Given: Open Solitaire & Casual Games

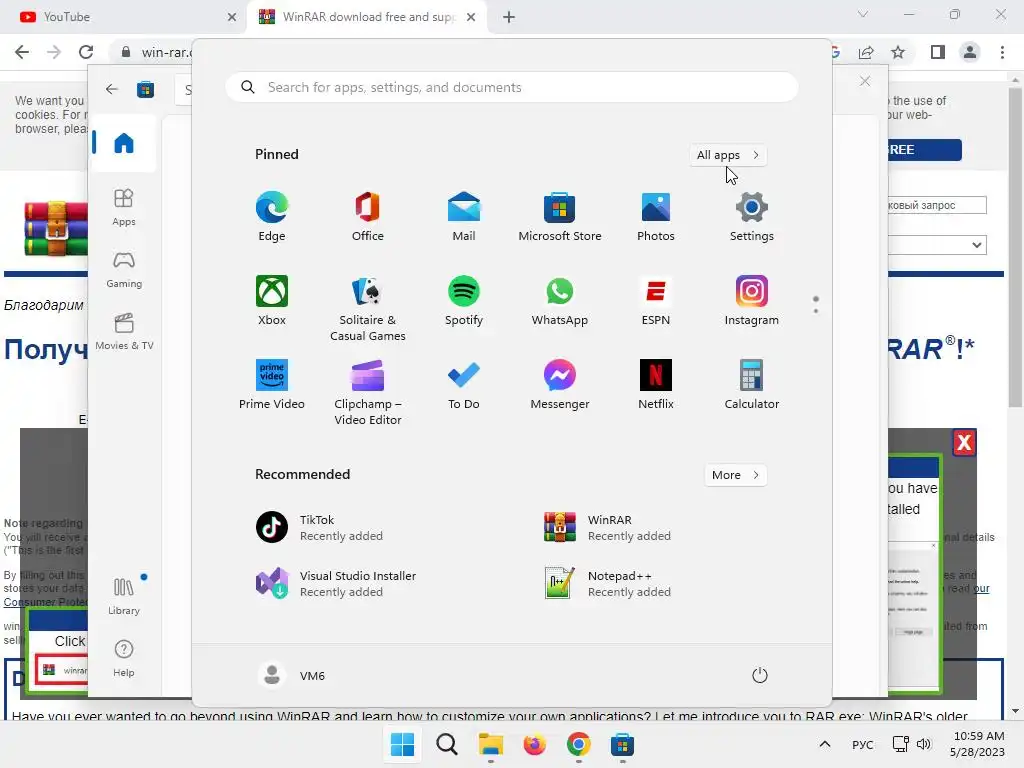Looking at the screenshot, I should pos(368,308).
